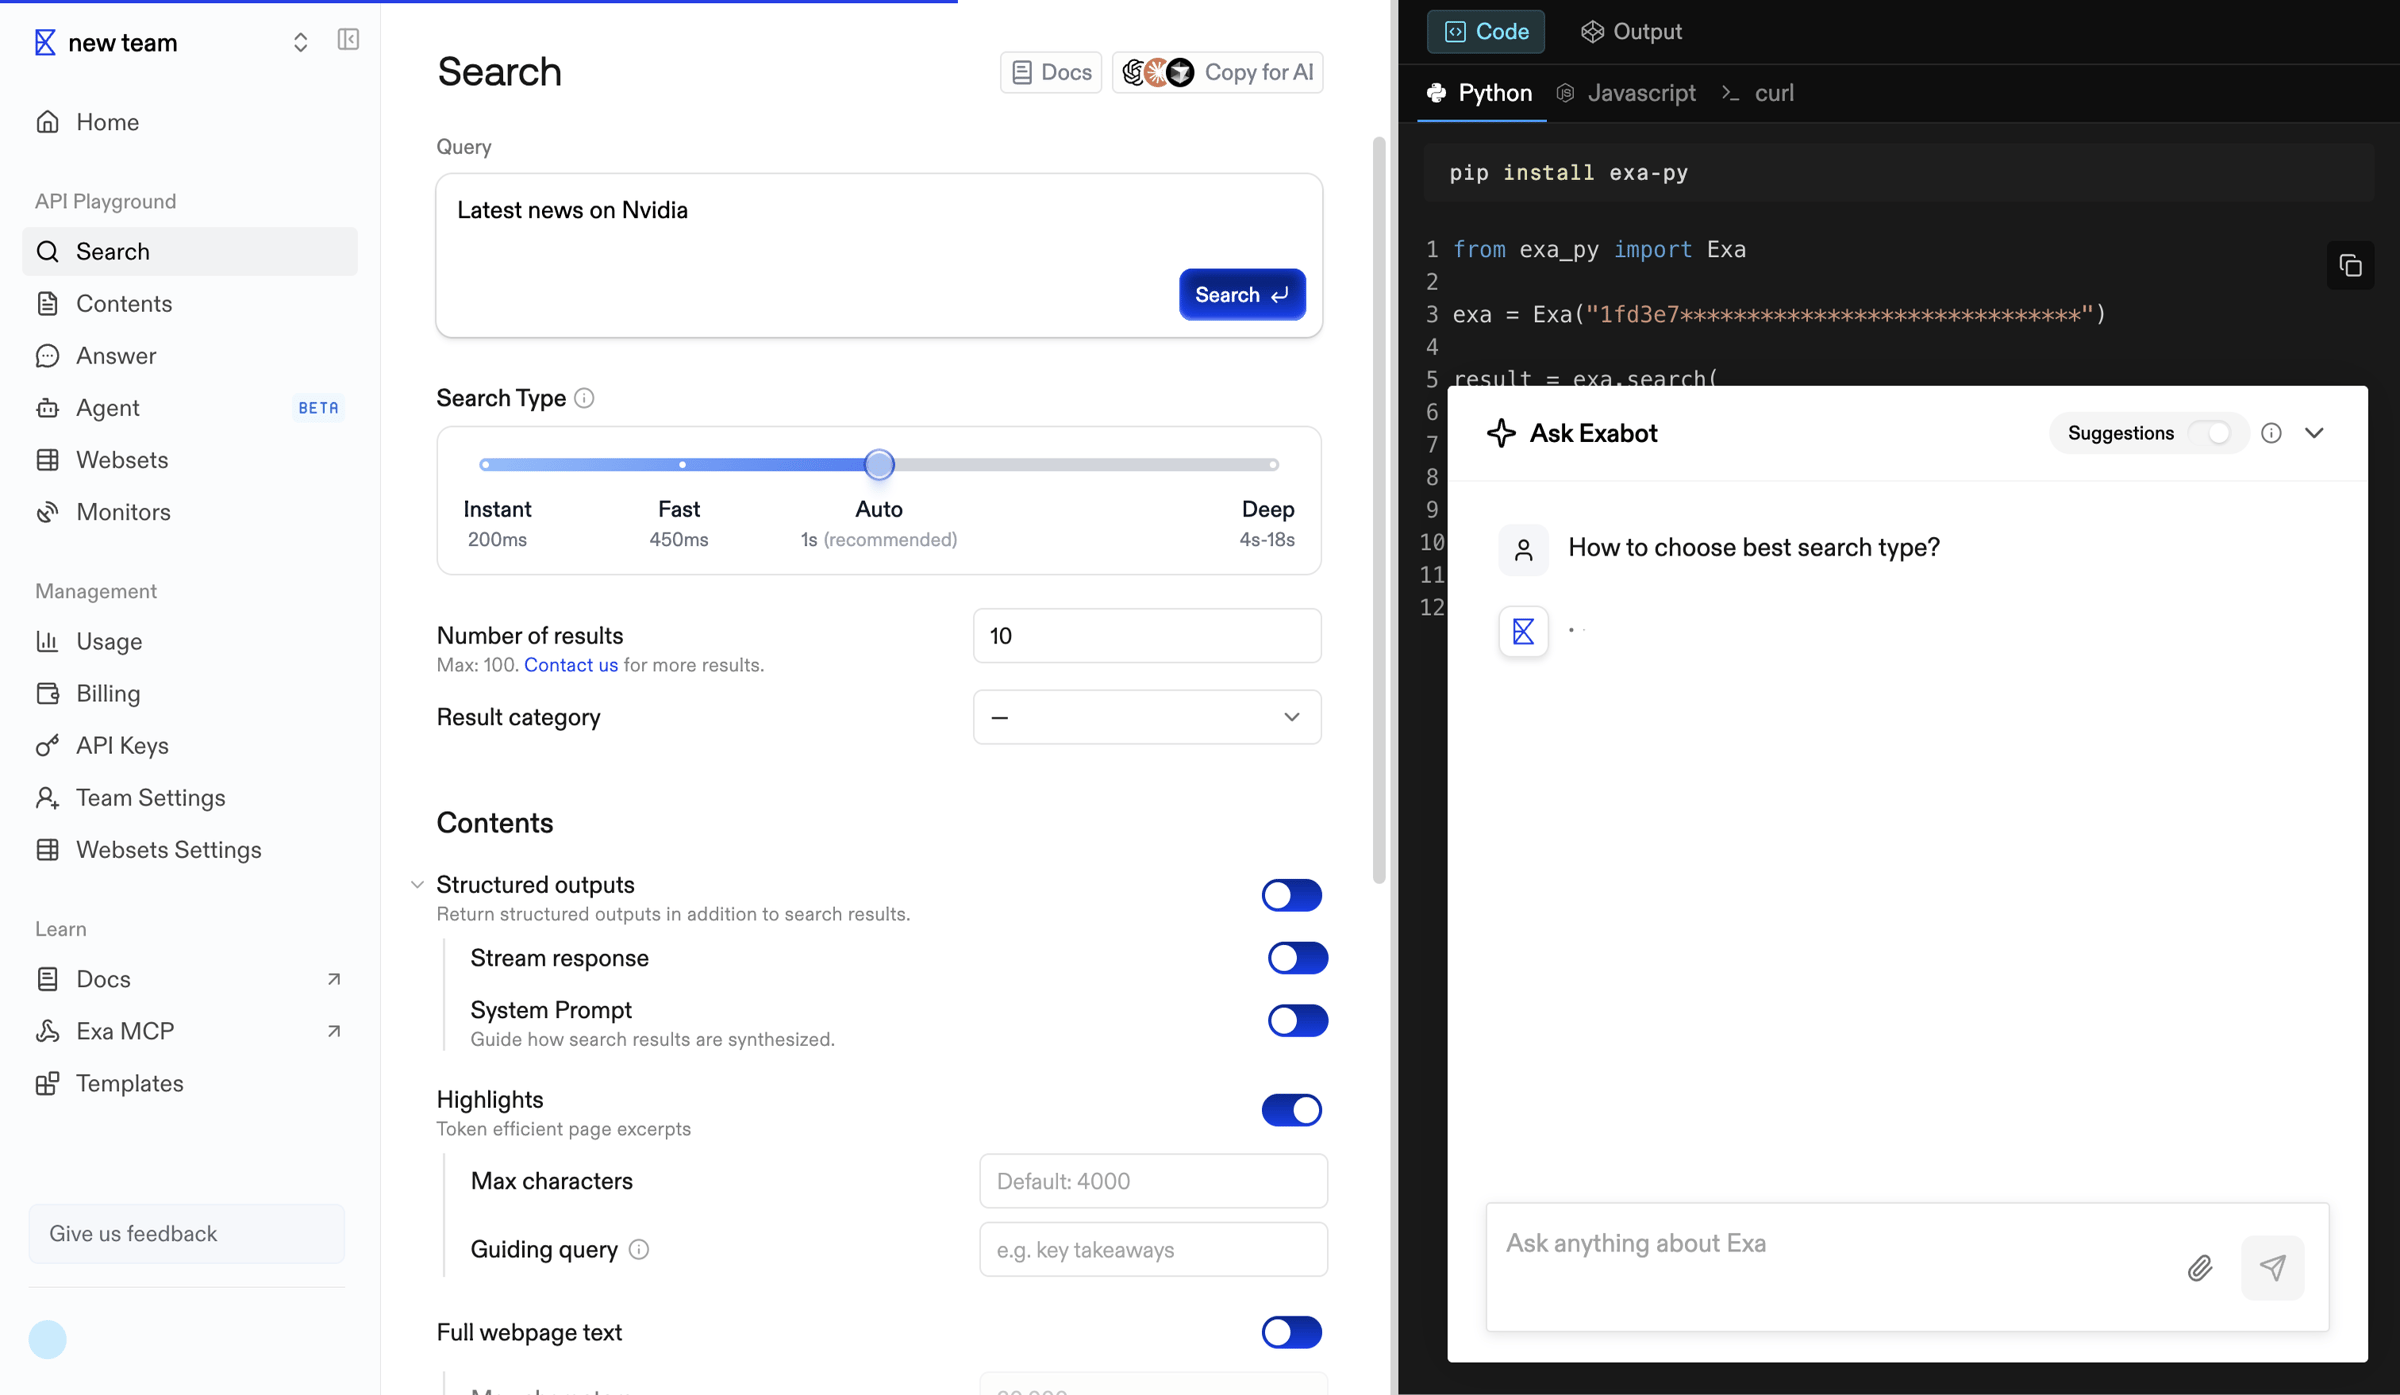The height and width of the screenshot is (1395, 2400).
Task: Open the Agent beta page
Action: pyautogui.click(x=190, y=407)
